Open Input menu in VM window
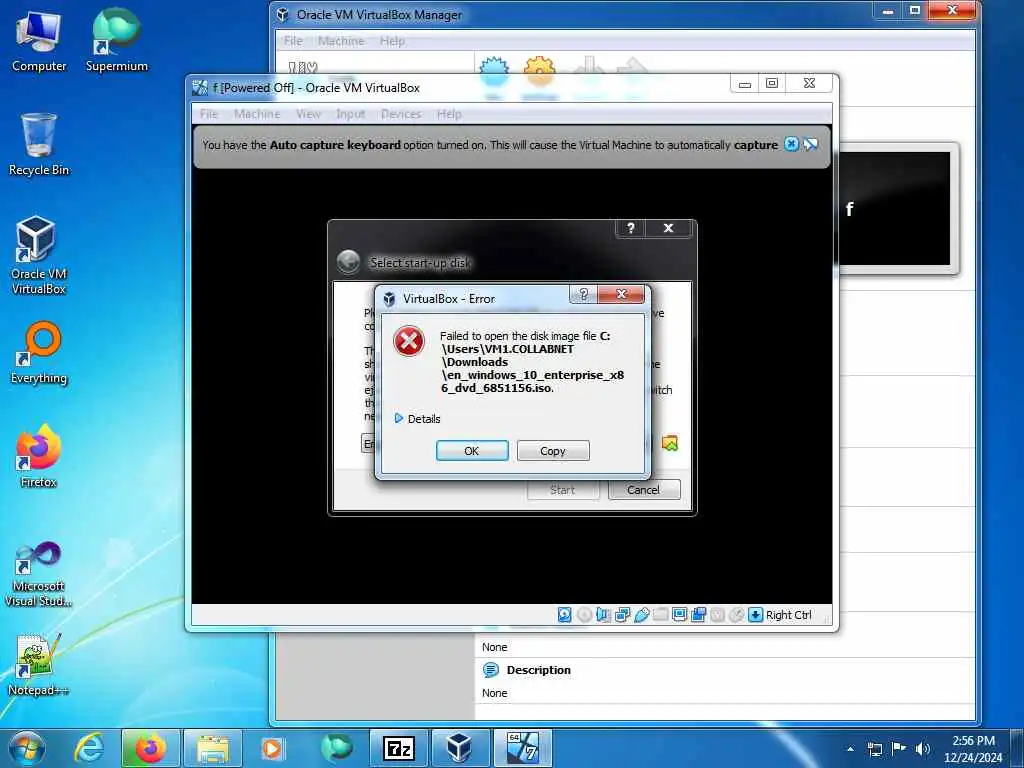This screenshot has height=768, width=1024. pyautogui.click(x=351, y=114)
